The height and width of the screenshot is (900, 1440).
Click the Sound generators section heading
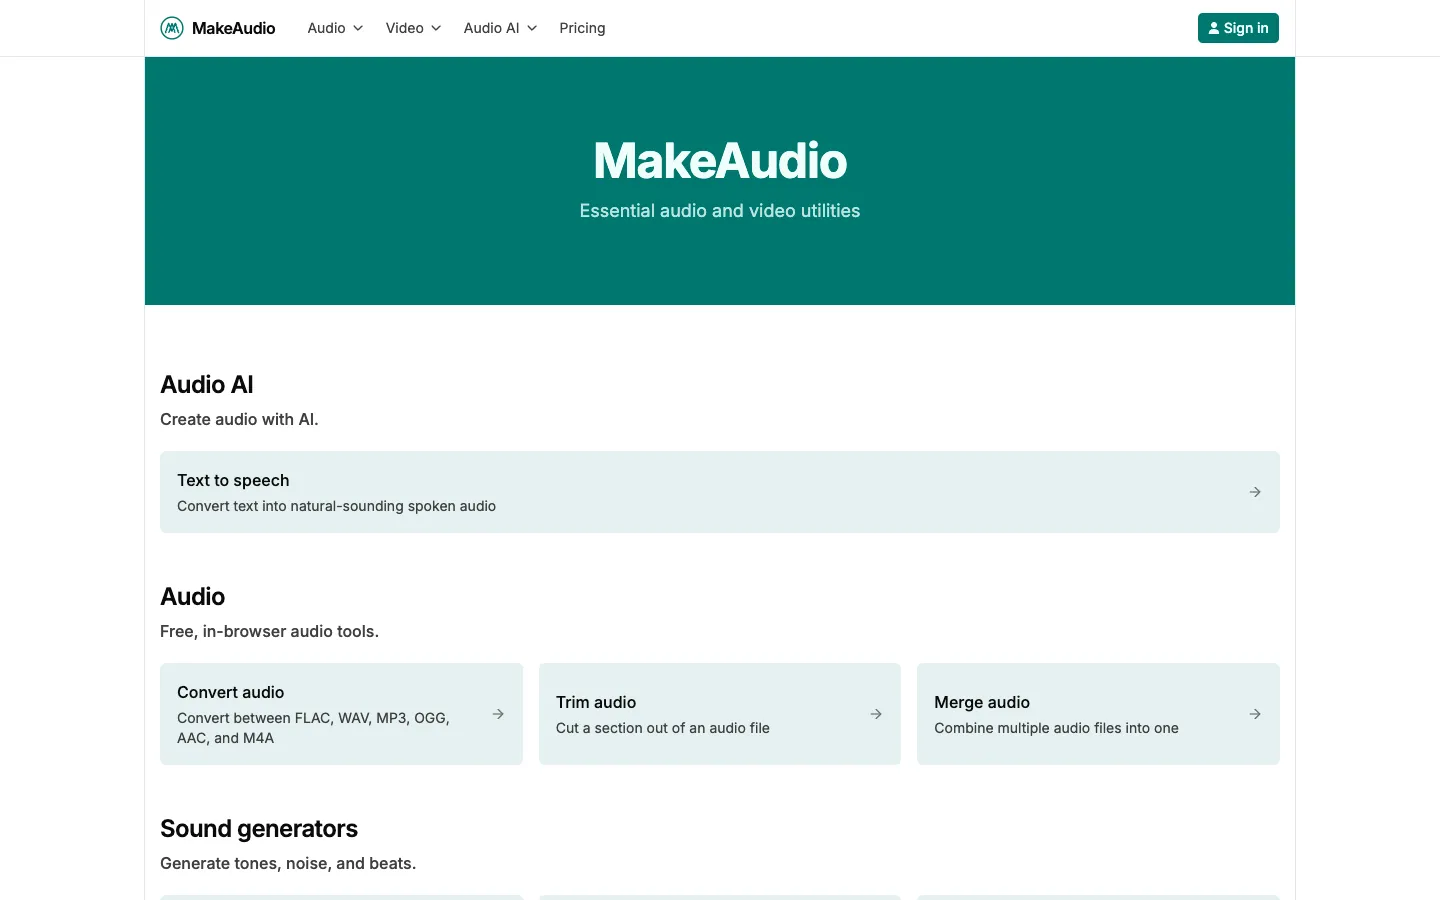[259, 829]
